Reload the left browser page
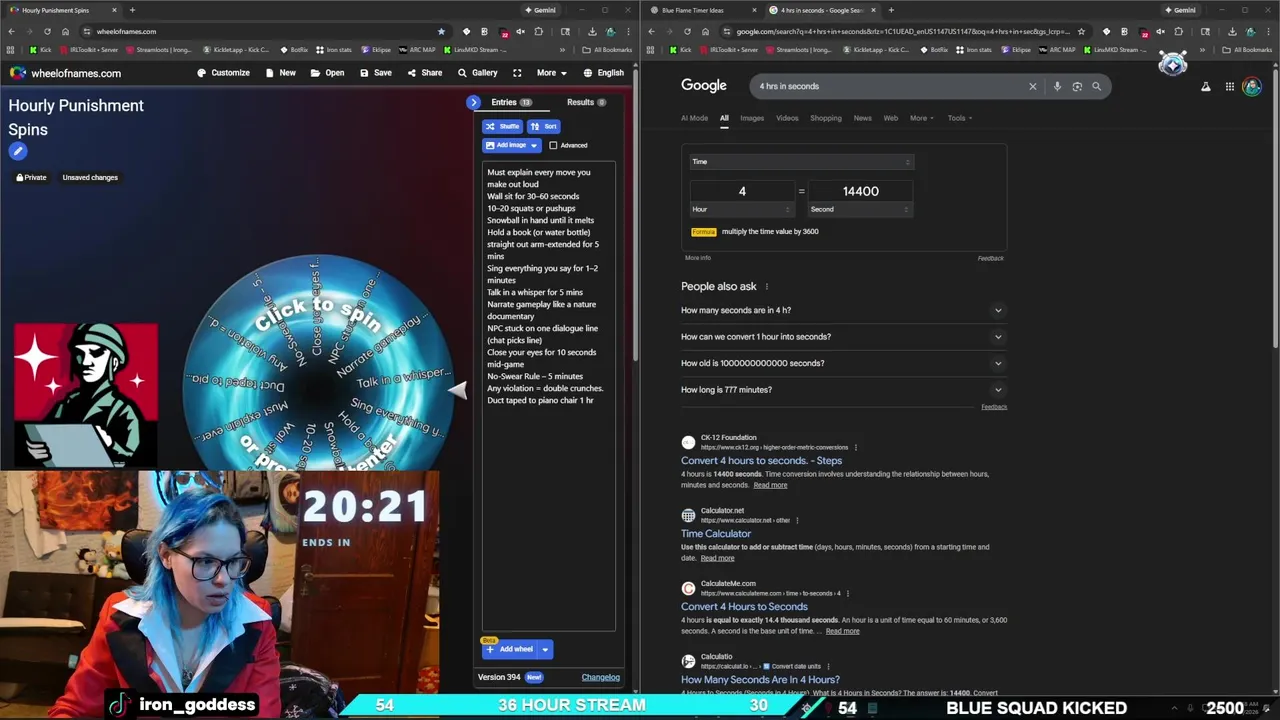The width and height of the screenshot is (1280, 720). [x=47, y=31]
